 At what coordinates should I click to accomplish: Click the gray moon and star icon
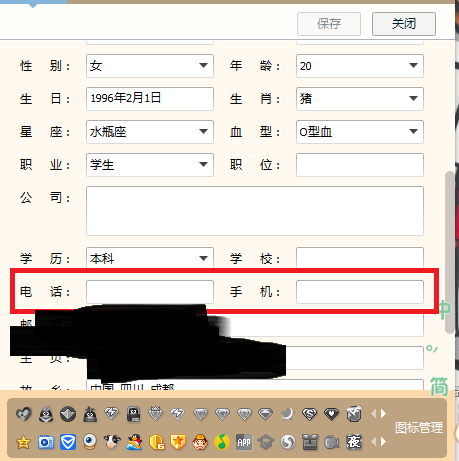point(288,414)
